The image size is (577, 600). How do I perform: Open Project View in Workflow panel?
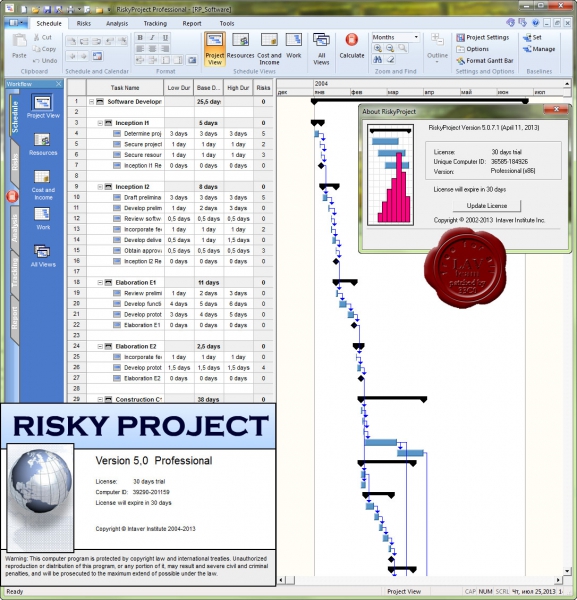43,107
